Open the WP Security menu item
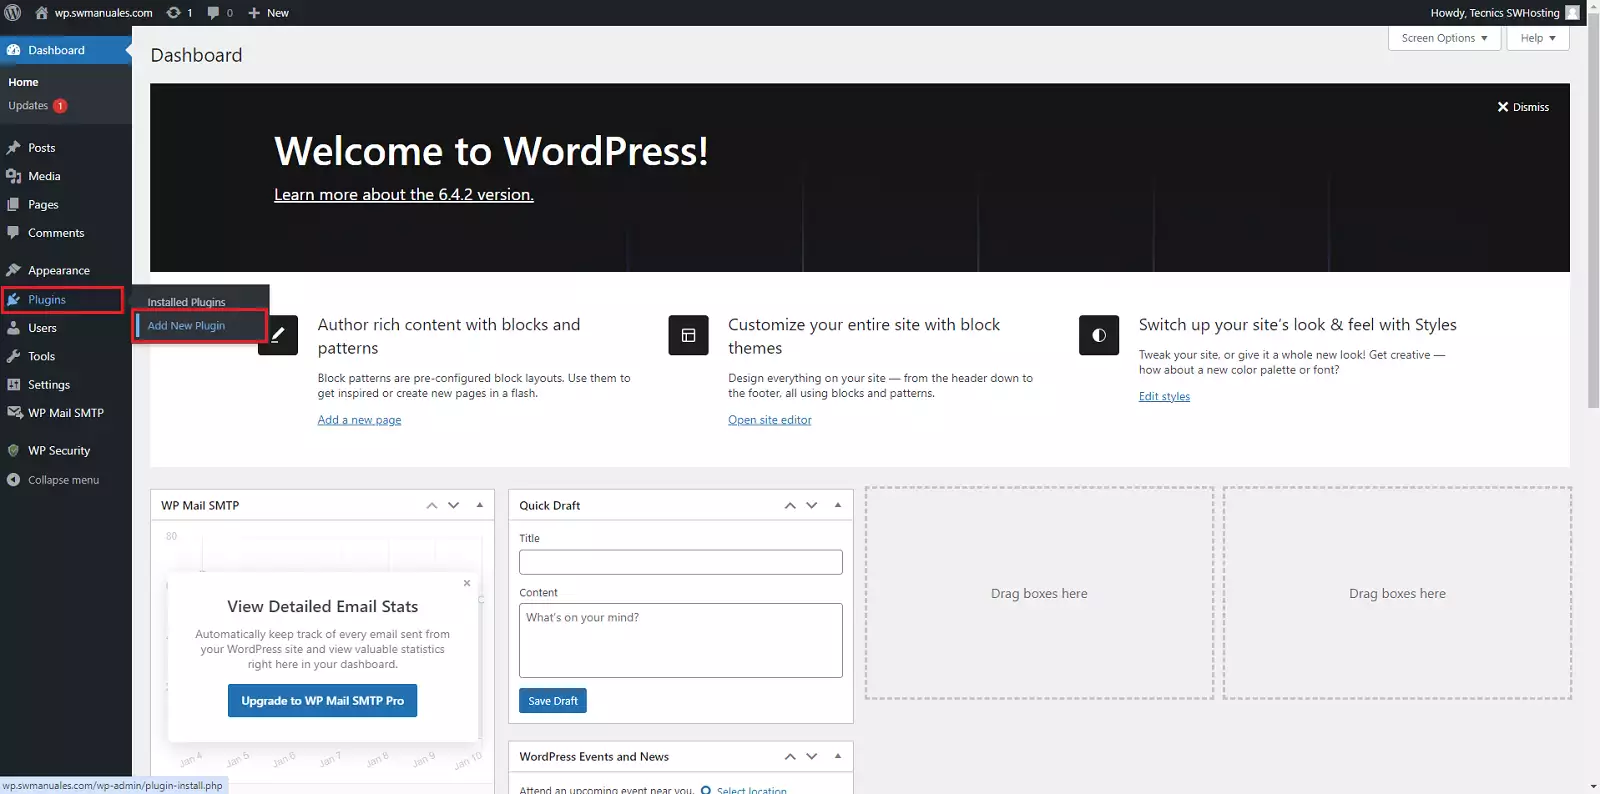 (59, 451)
